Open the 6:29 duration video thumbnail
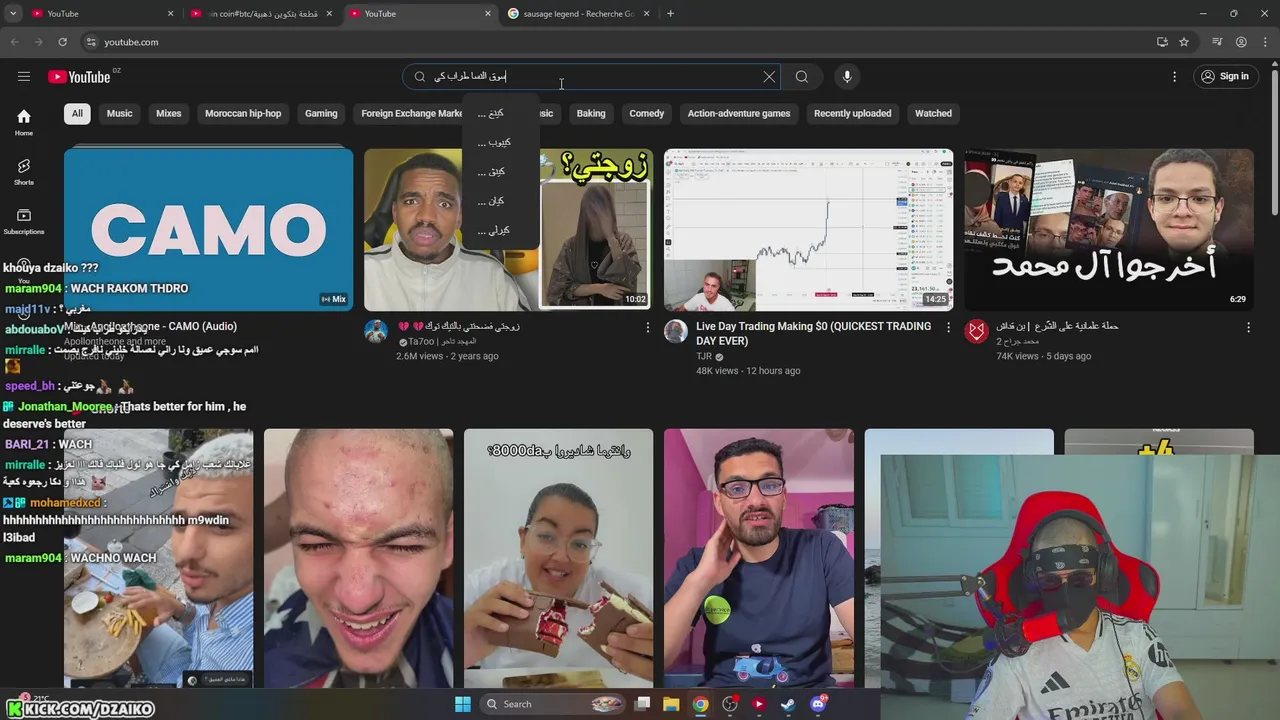This screenshot has width=1280, height=720. pos(1109,230)
